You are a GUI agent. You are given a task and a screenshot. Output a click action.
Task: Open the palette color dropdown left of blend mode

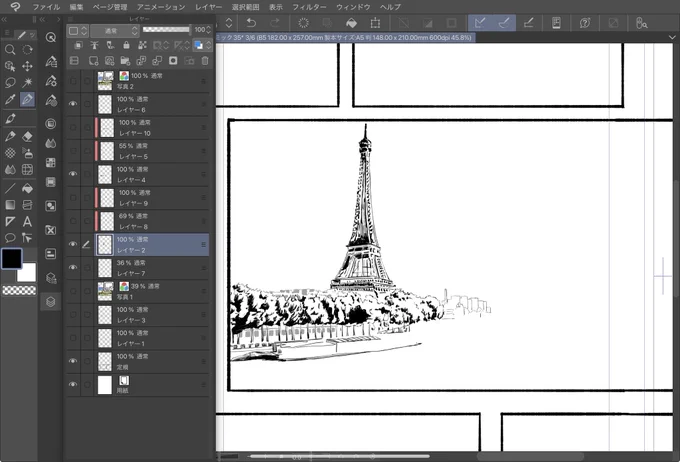pos(78,30)
